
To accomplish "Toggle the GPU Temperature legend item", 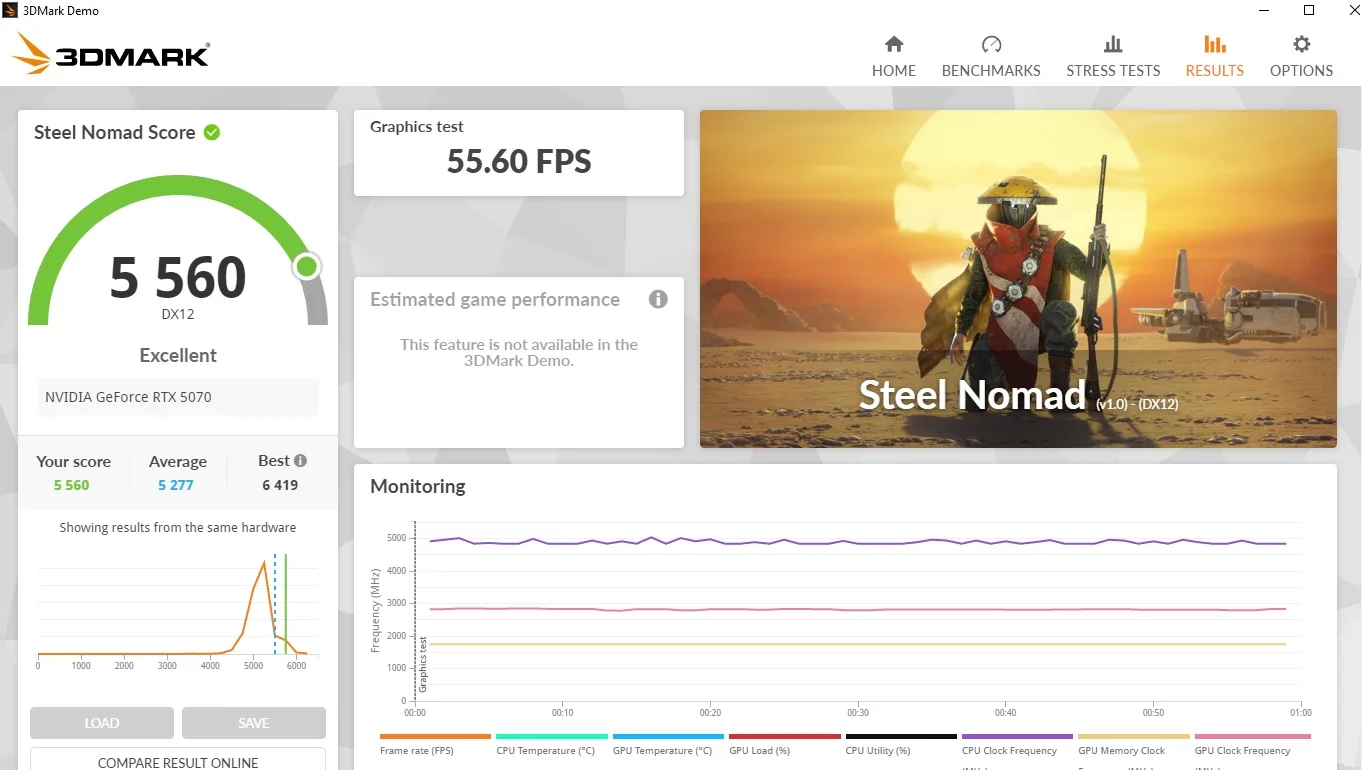I will click(668, 745).
